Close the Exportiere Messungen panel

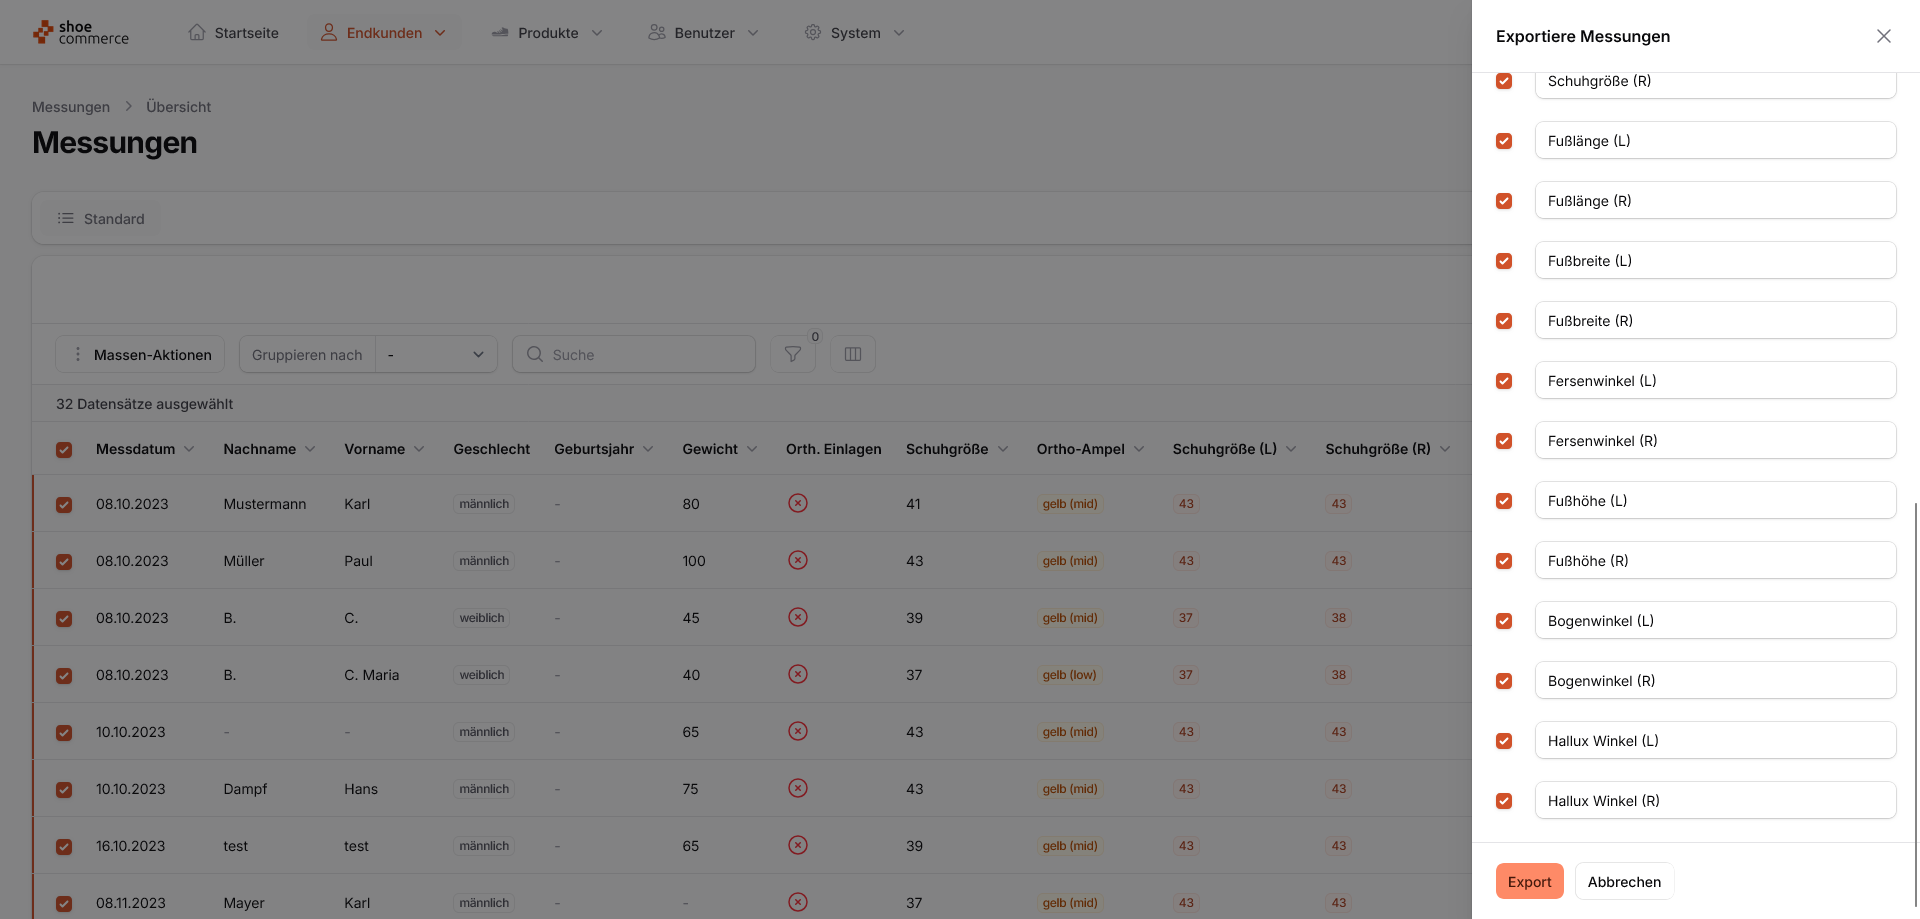click(x=1883, y=36)
